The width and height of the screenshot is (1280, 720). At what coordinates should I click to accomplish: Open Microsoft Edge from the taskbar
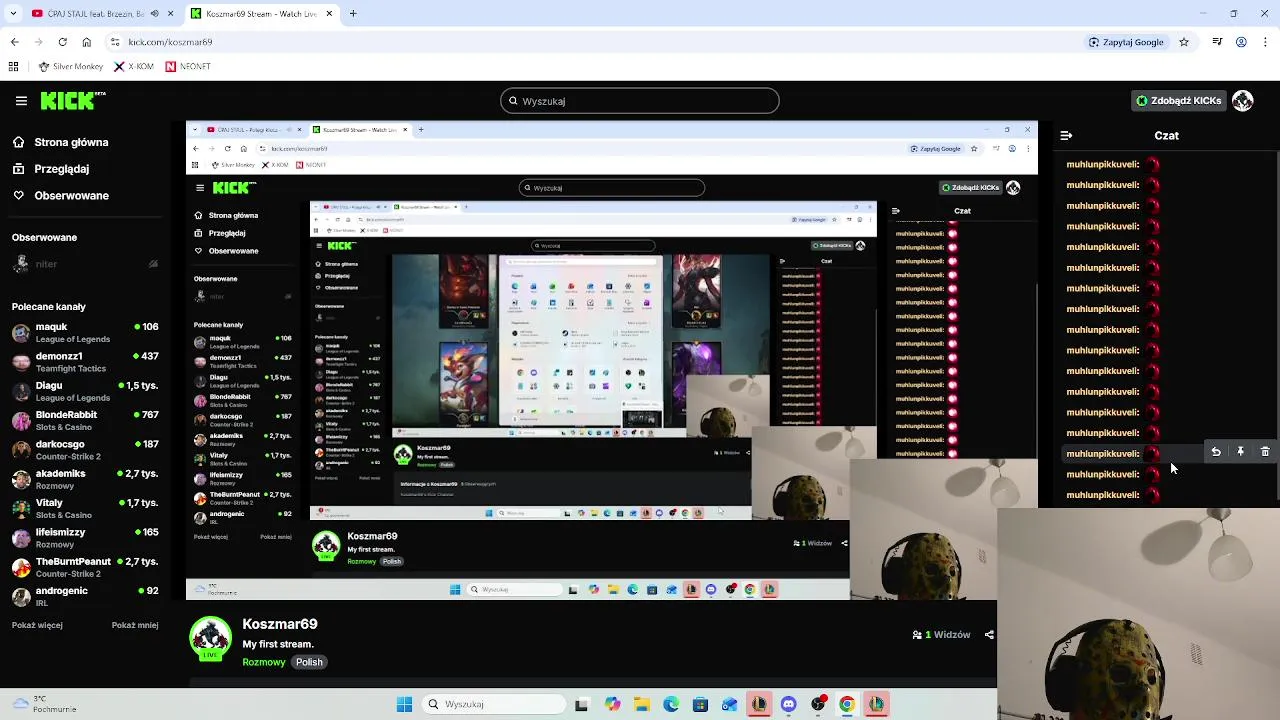pyautogui.click(x=671, y=704)
